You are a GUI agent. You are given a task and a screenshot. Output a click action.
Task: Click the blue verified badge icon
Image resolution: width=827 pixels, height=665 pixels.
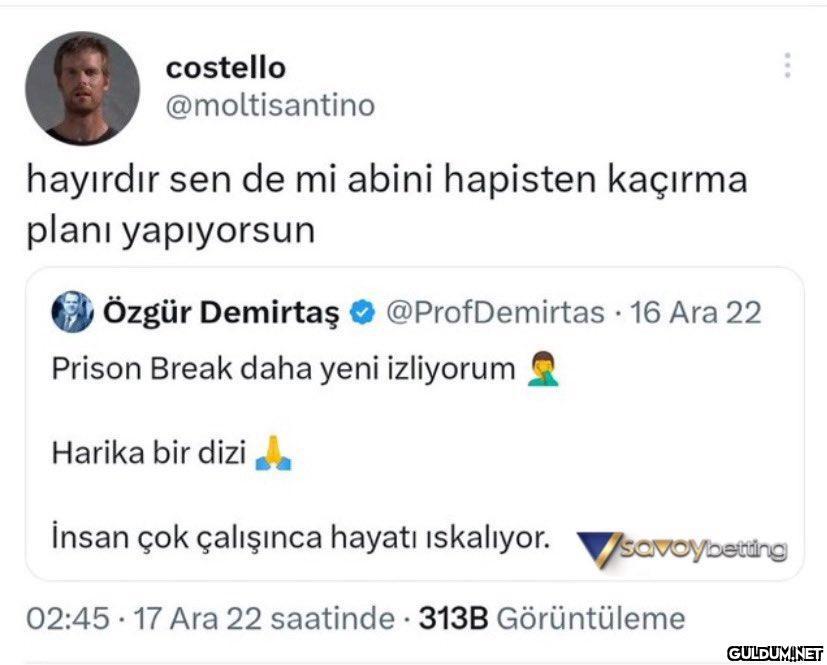coord(359,314)
